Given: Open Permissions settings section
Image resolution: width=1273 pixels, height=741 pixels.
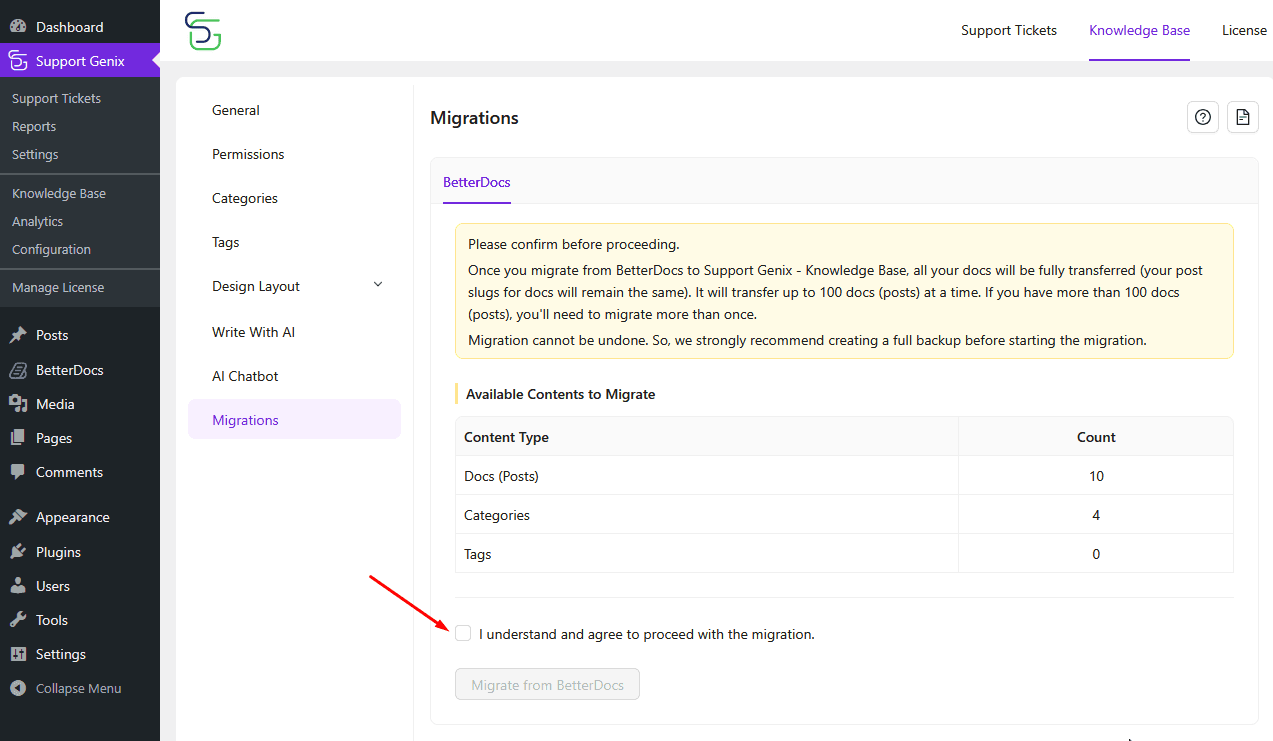Looking at the screenshot, I should click(x=294, y=154).
